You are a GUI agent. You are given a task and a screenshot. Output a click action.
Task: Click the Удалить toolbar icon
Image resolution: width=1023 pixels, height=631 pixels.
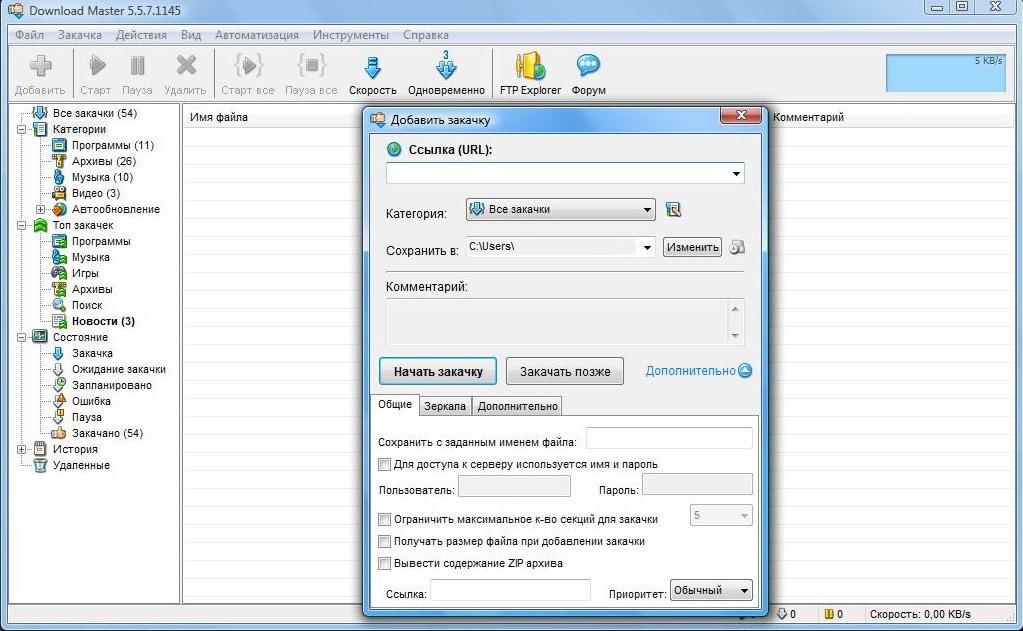point(186,65)
